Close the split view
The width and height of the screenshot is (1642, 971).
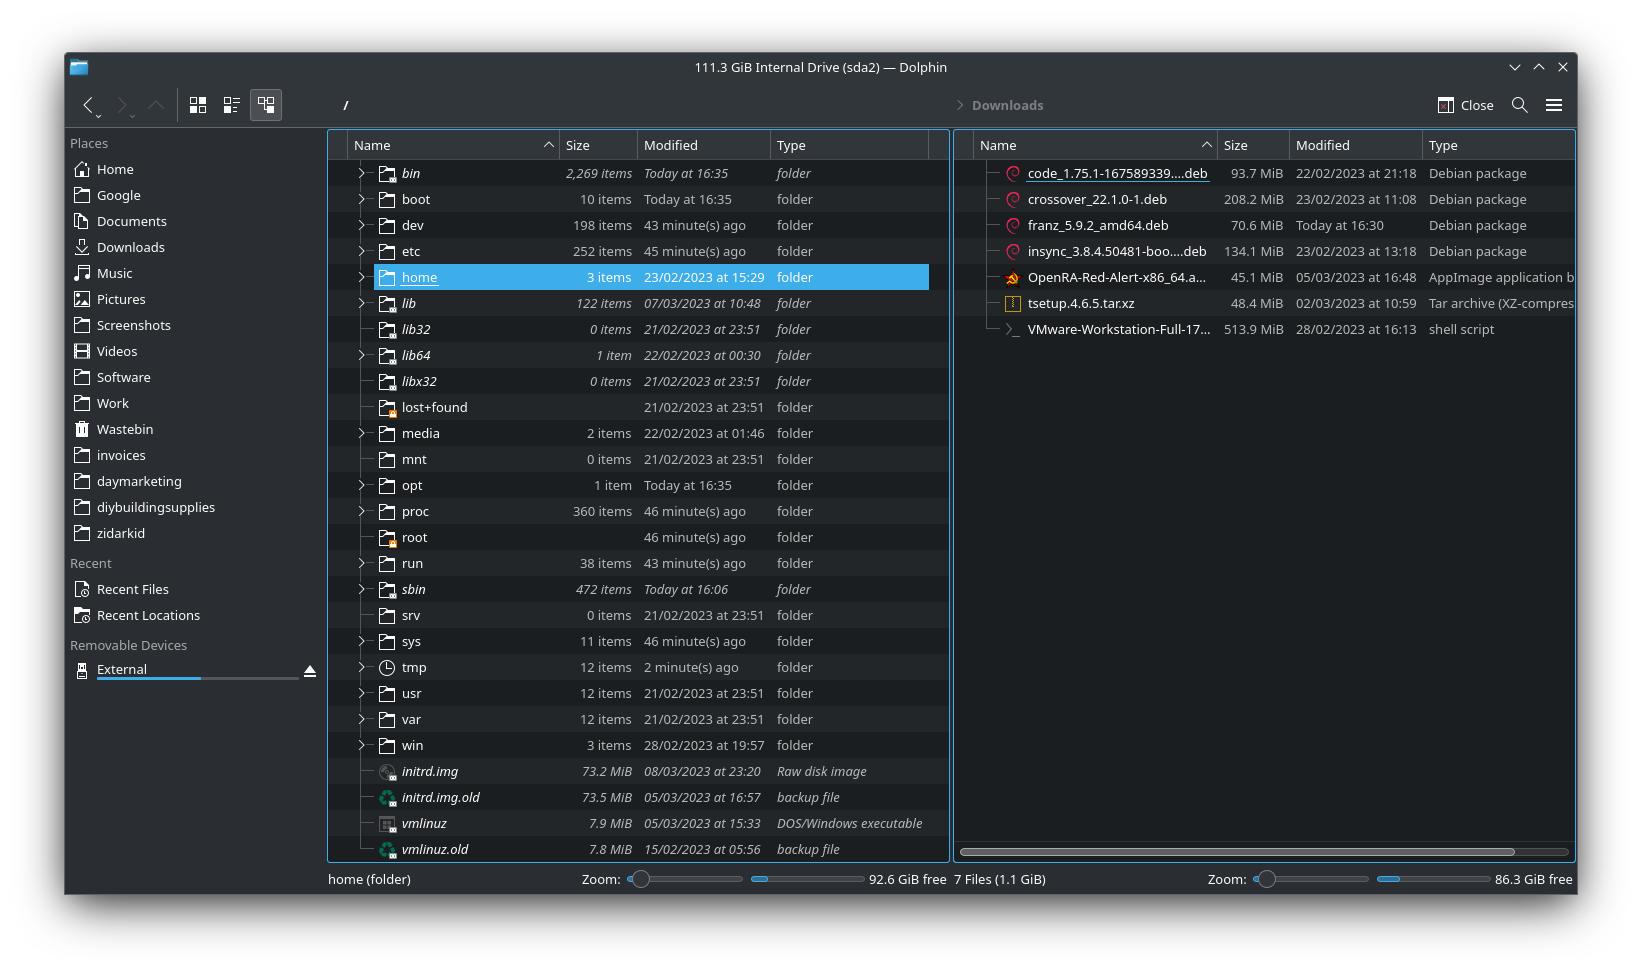[1465, 105]
